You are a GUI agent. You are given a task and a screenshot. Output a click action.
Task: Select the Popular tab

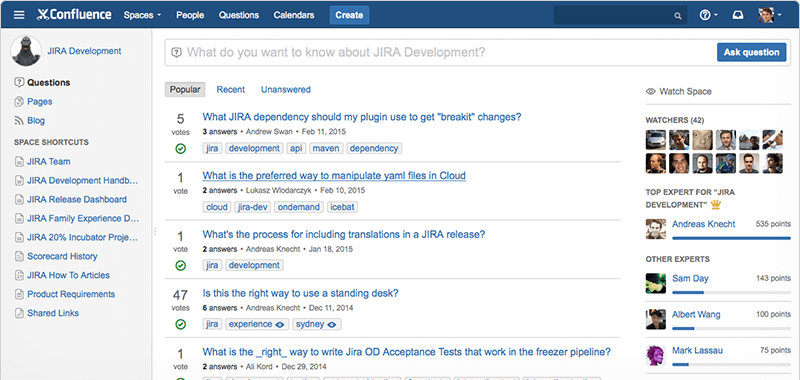[185, 89]
